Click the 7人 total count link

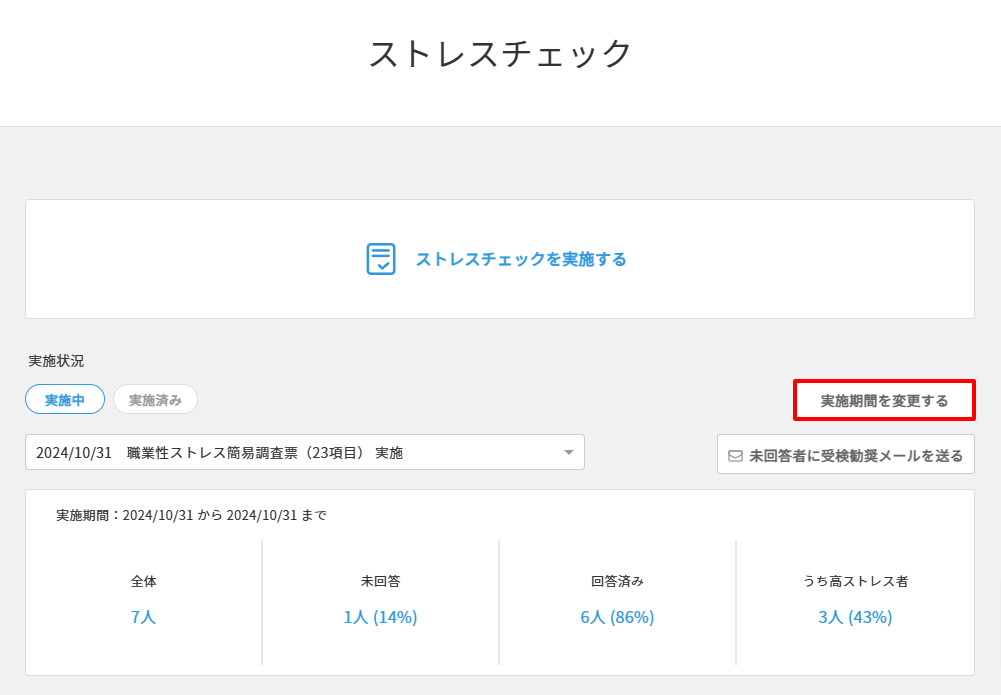pos(143,617)
